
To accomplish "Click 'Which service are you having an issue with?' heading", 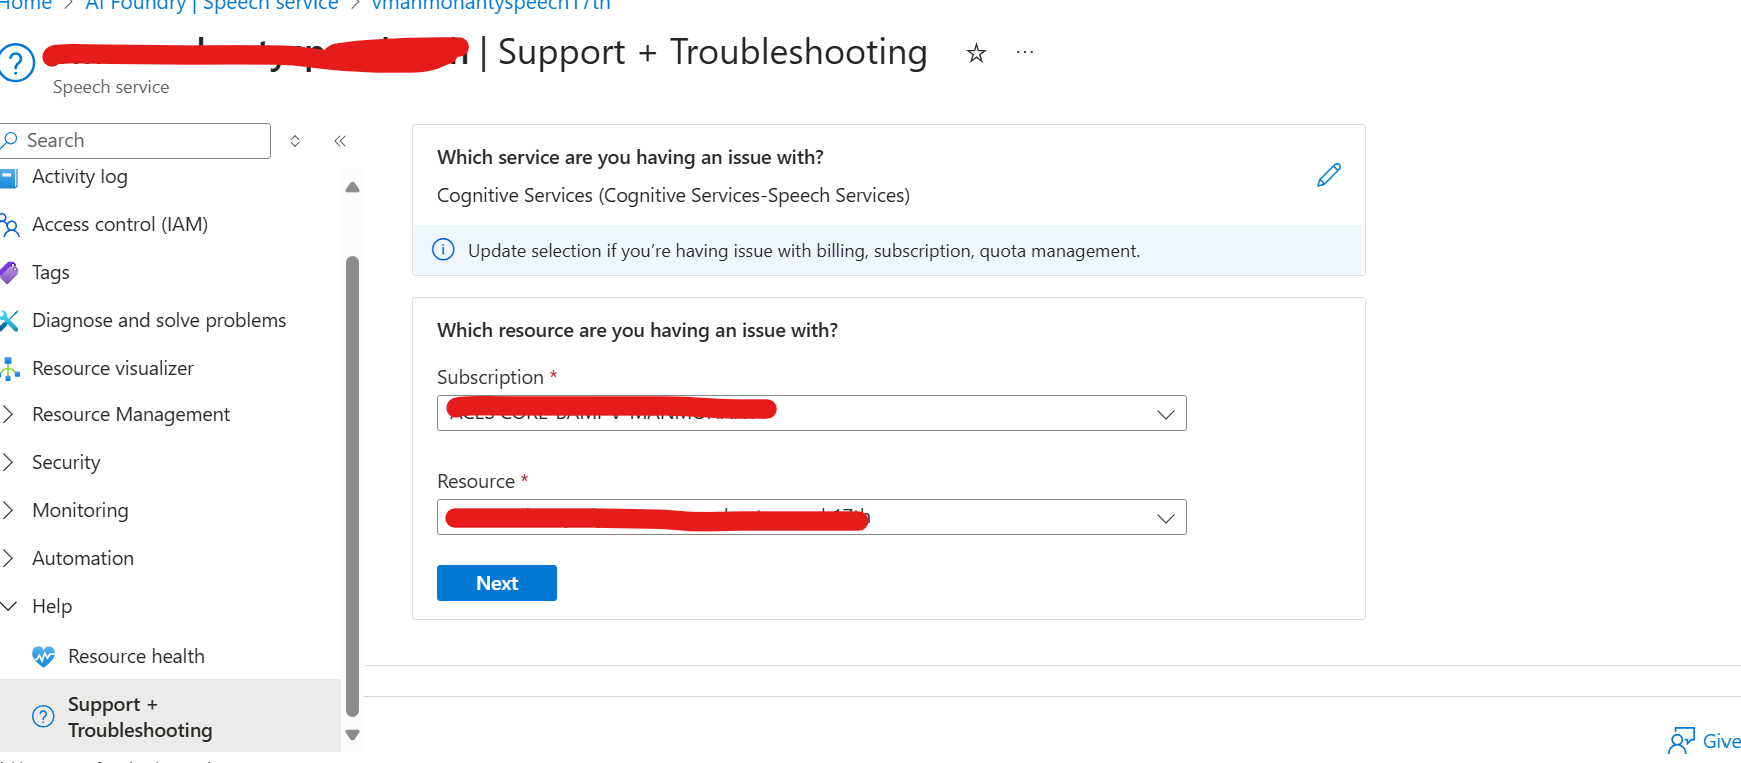I will coord(630,157).
